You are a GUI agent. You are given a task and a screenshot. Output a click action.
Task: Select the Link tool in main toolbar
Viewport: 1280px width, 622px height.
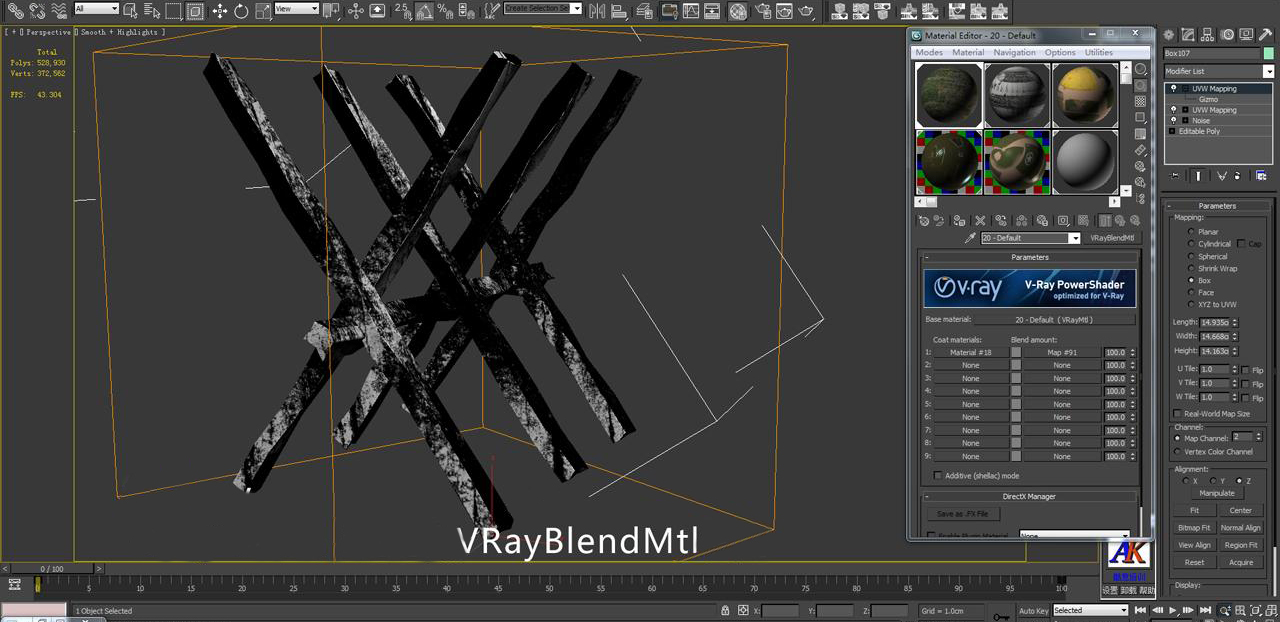click(15, 11)
